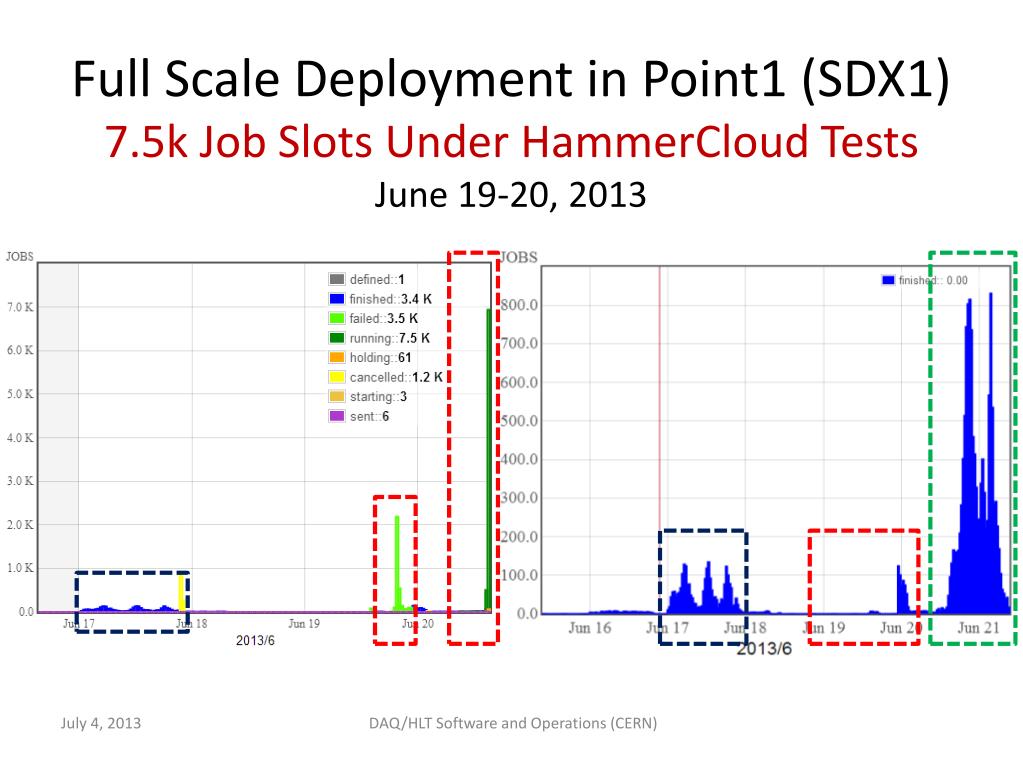Click the '5.0 K' y-axis label
This screenshot has width=1023, height=758.
[20, 394]
